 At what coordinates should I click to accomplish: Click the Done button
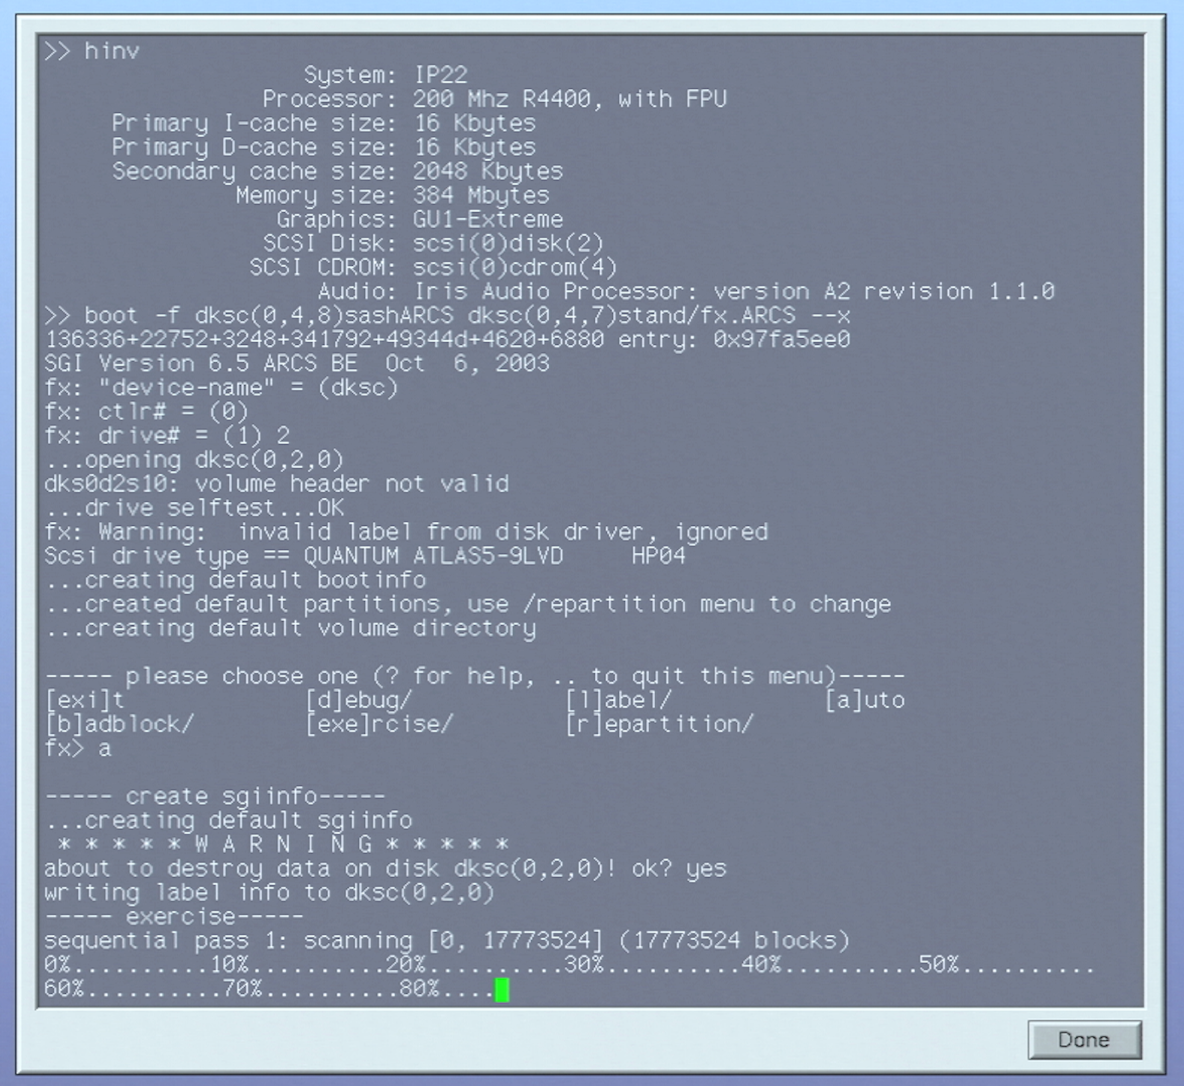tap(1084, 1040)
